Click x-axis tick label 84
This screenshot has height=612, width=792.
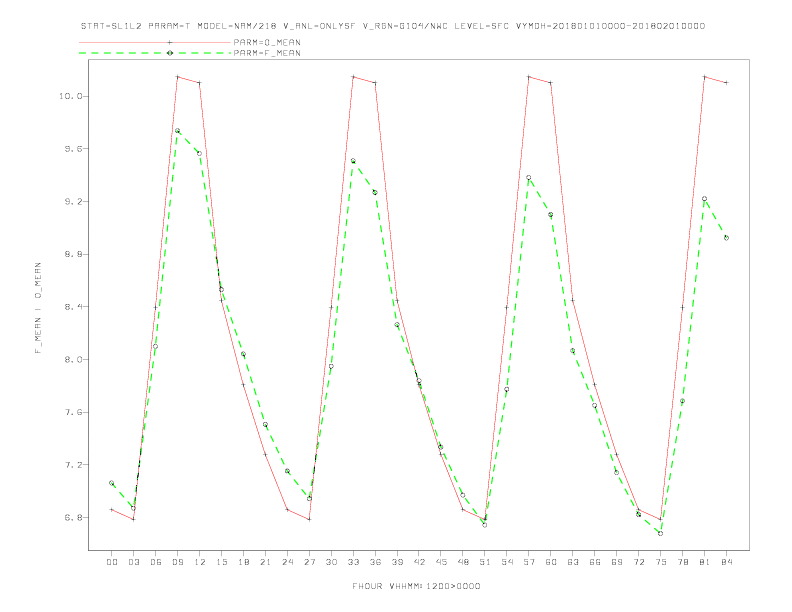[x=726, y=562]
